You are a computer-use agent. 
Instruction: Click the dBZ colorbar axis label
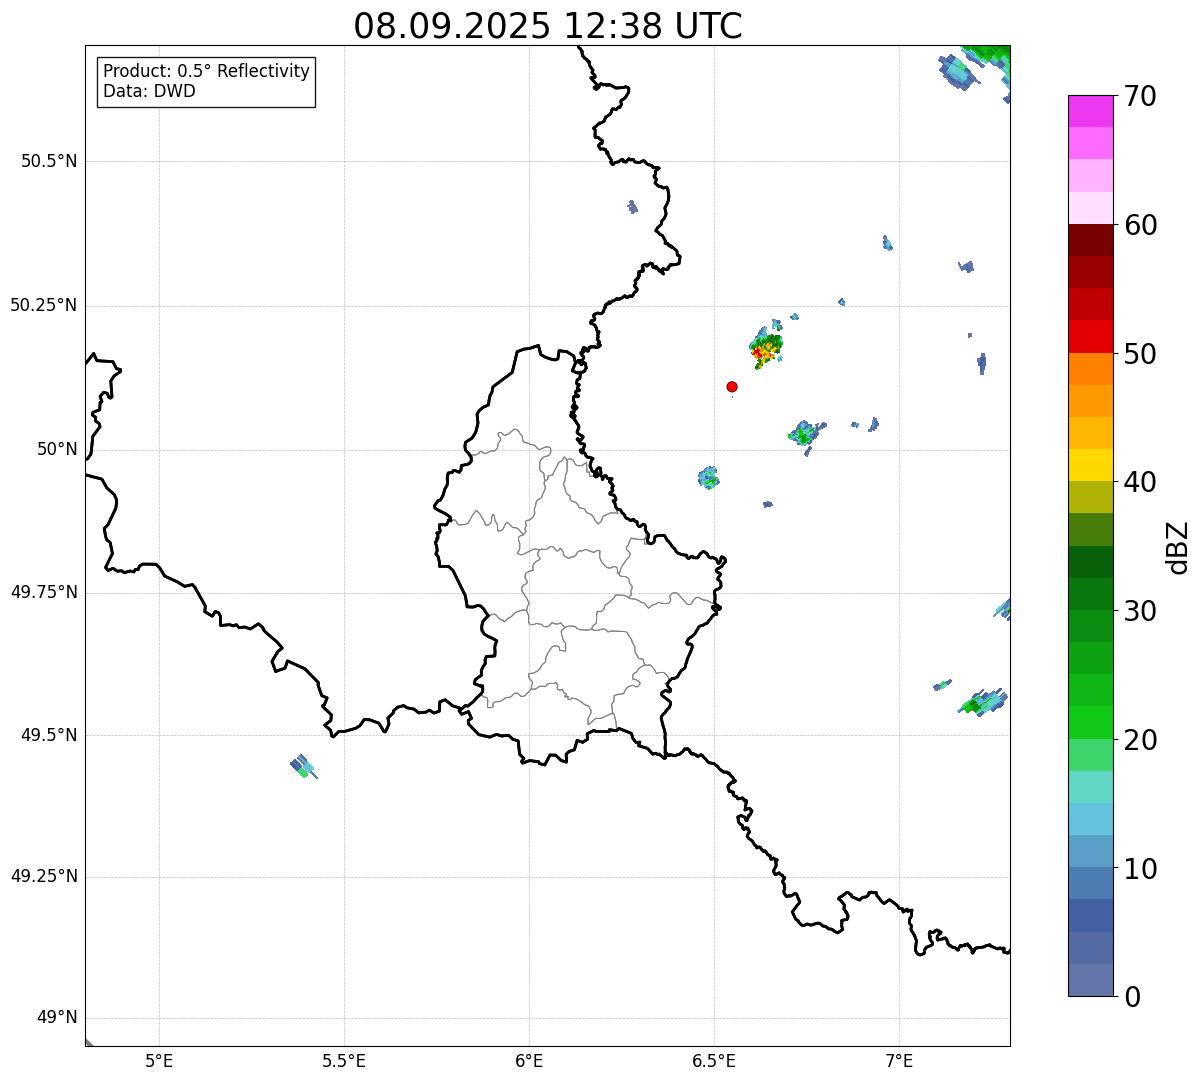coord(1178,547)
